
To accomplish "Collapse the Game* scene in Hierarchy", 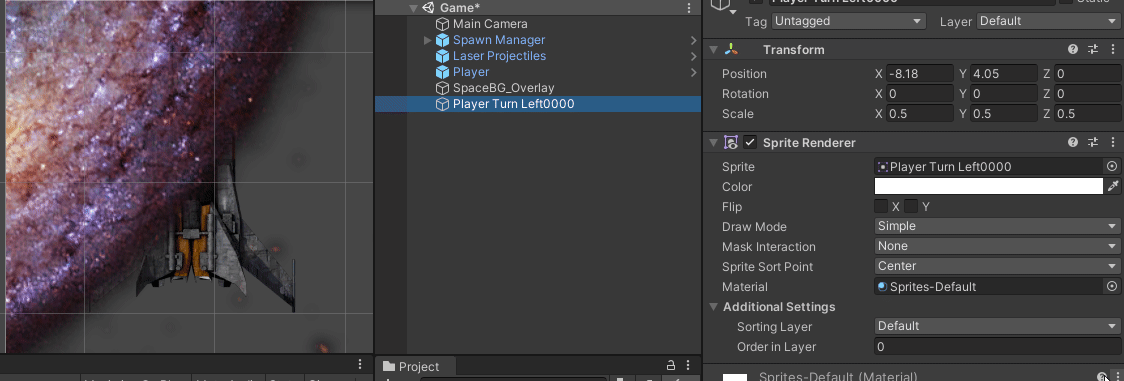I will tap(414, 8).
